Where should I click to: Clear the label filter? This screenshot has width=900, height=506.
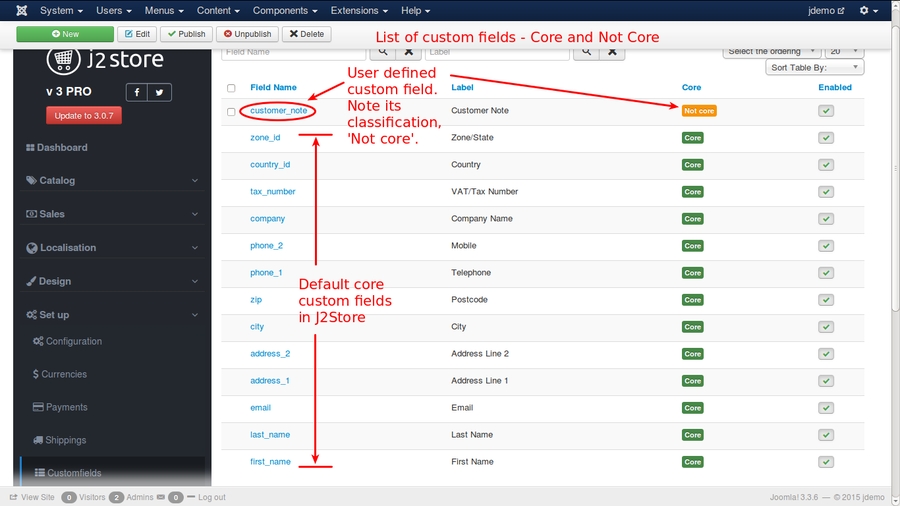612,52
